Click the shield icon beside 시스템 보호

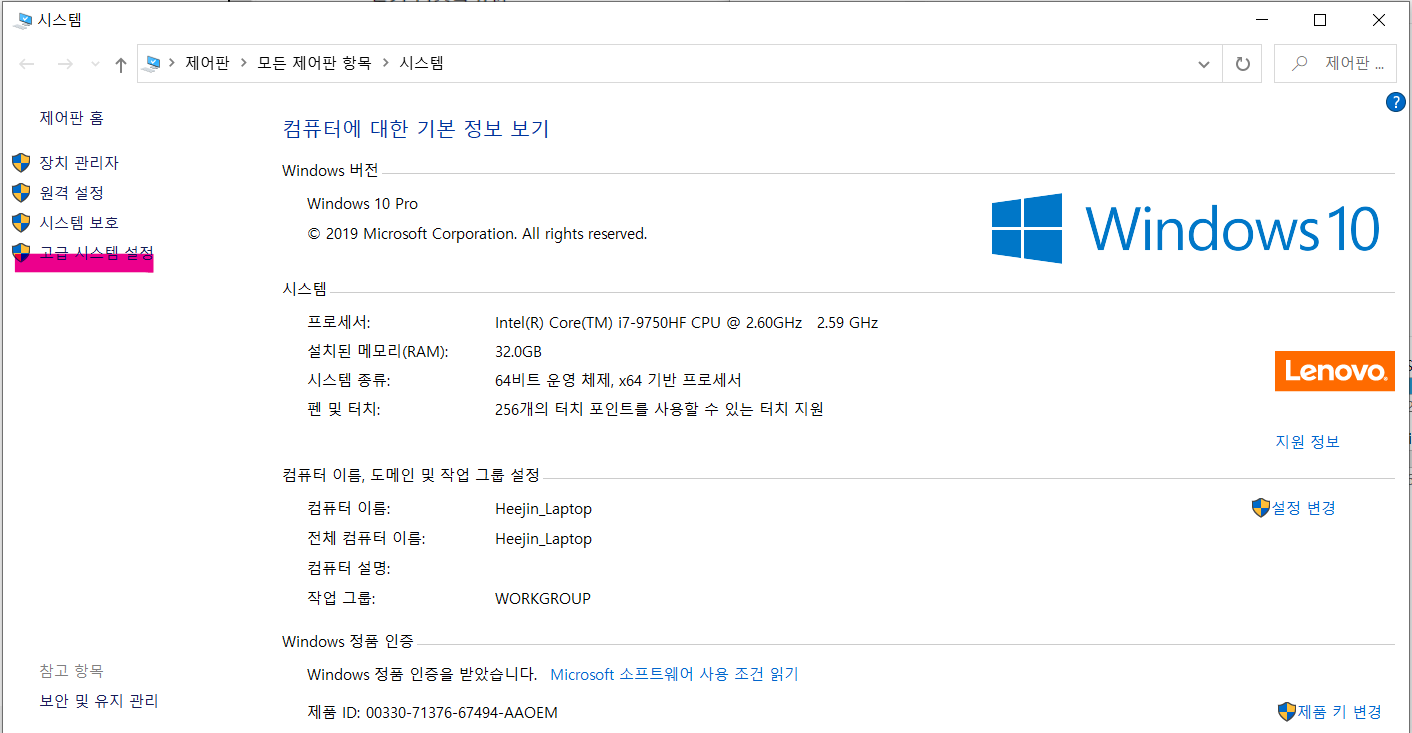click(x=21, y=222)
